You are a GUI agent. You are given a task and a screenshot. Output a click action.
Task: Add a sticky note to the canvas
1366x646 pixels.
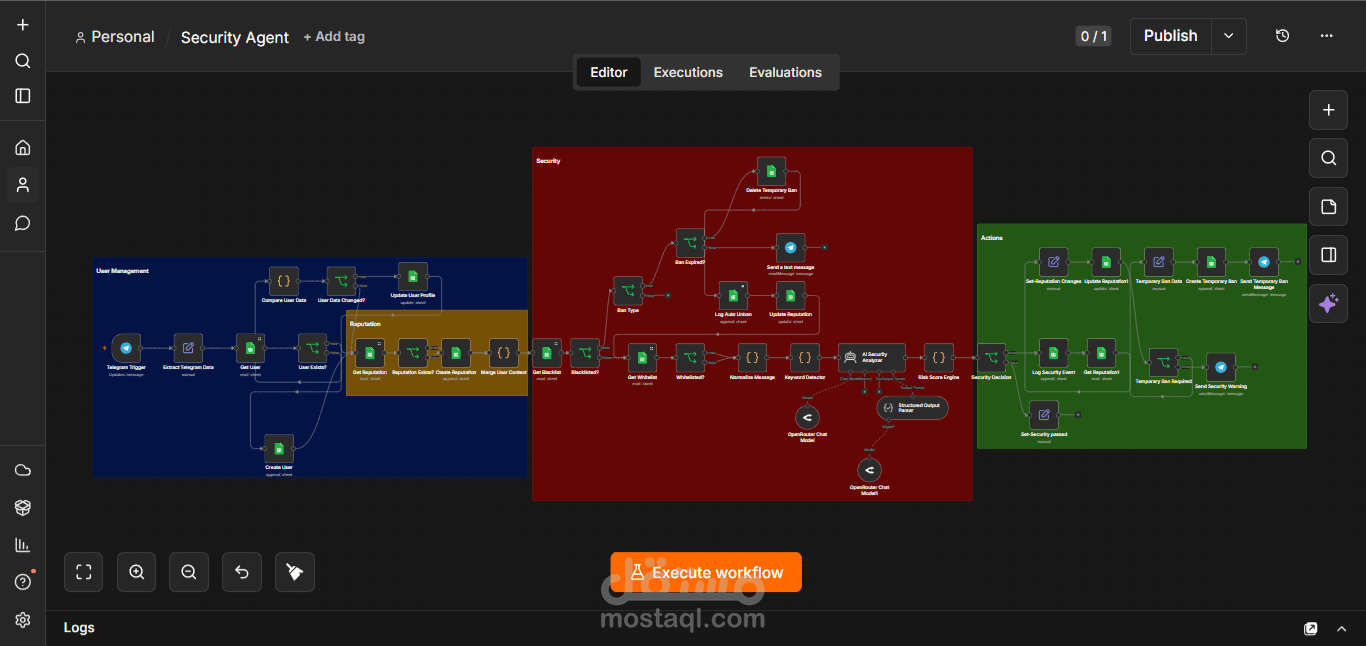point(1328,207)
